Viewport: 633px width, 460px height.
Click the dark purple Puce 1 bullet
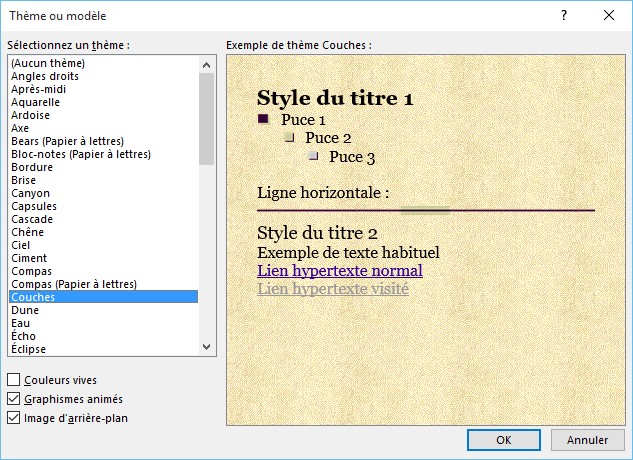[x=263, y=119]
